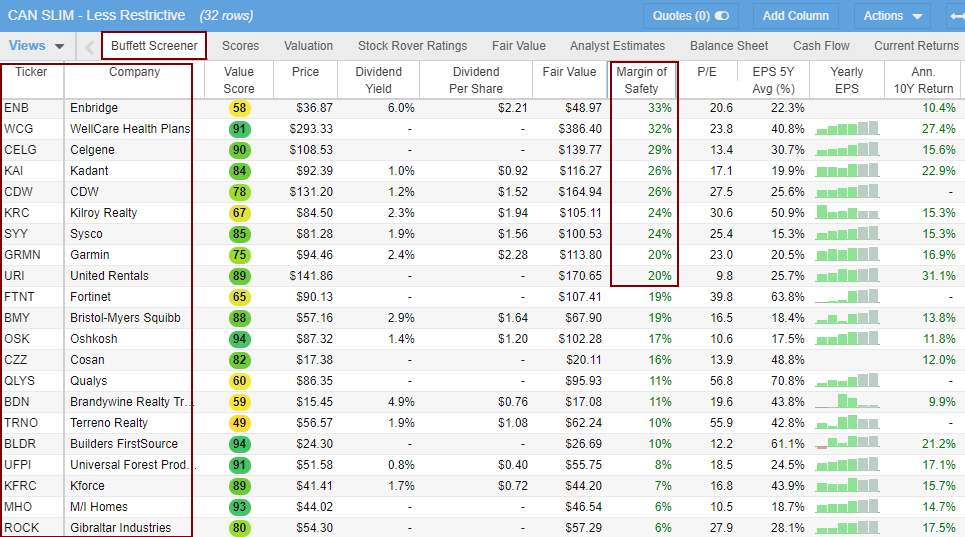Click Oshkosh's value score badge
Screen dimensions: 965x537
239,338
